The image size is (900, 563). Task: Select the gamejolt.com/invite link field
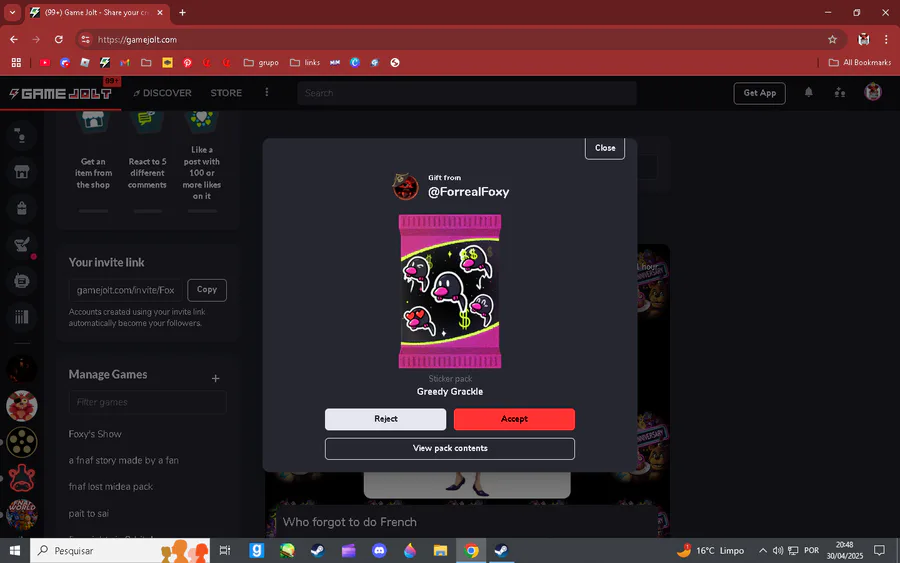(x=126, y=290)
